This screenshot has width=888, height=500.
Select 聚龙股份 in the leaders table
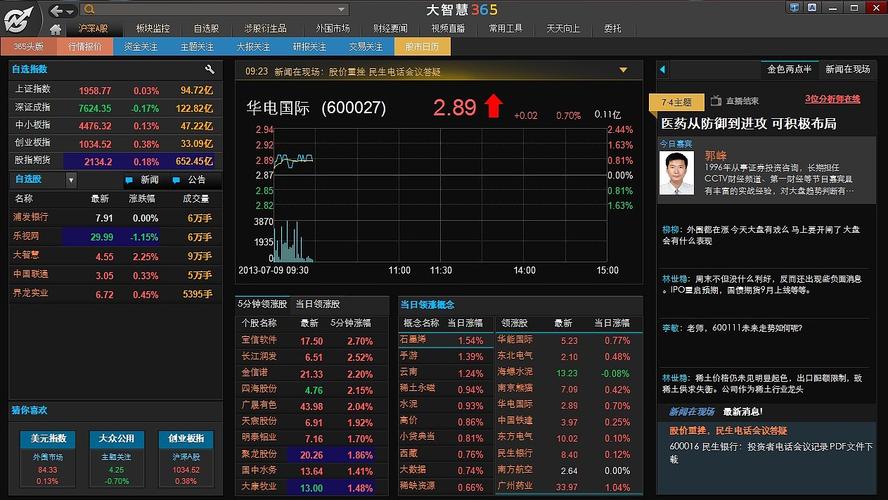click(312, 455)
